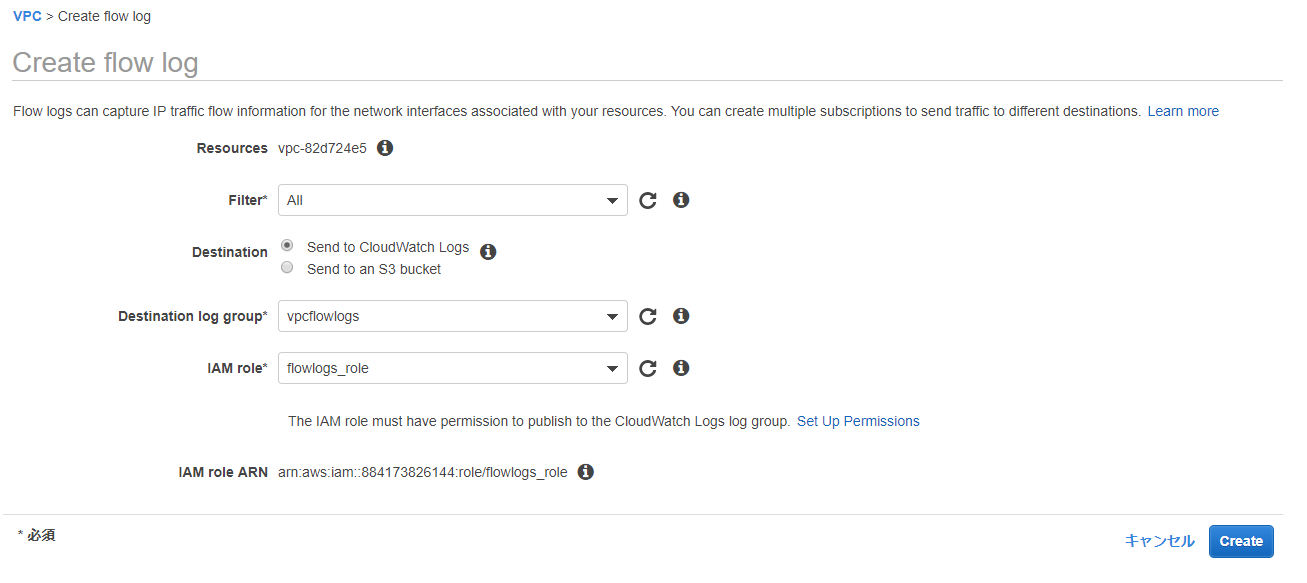Select Send to an S3 bucket option

click(287, 268)
